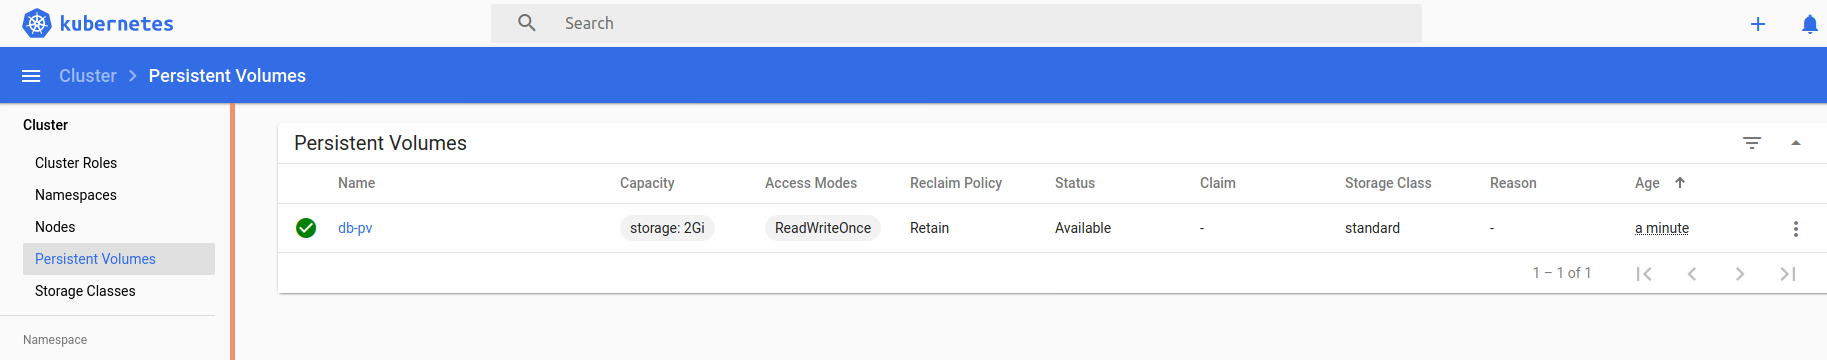Viewport: 1827px width, 360px height.
Task: Click the Kubernetes logo icon
Action: [37, 23]
